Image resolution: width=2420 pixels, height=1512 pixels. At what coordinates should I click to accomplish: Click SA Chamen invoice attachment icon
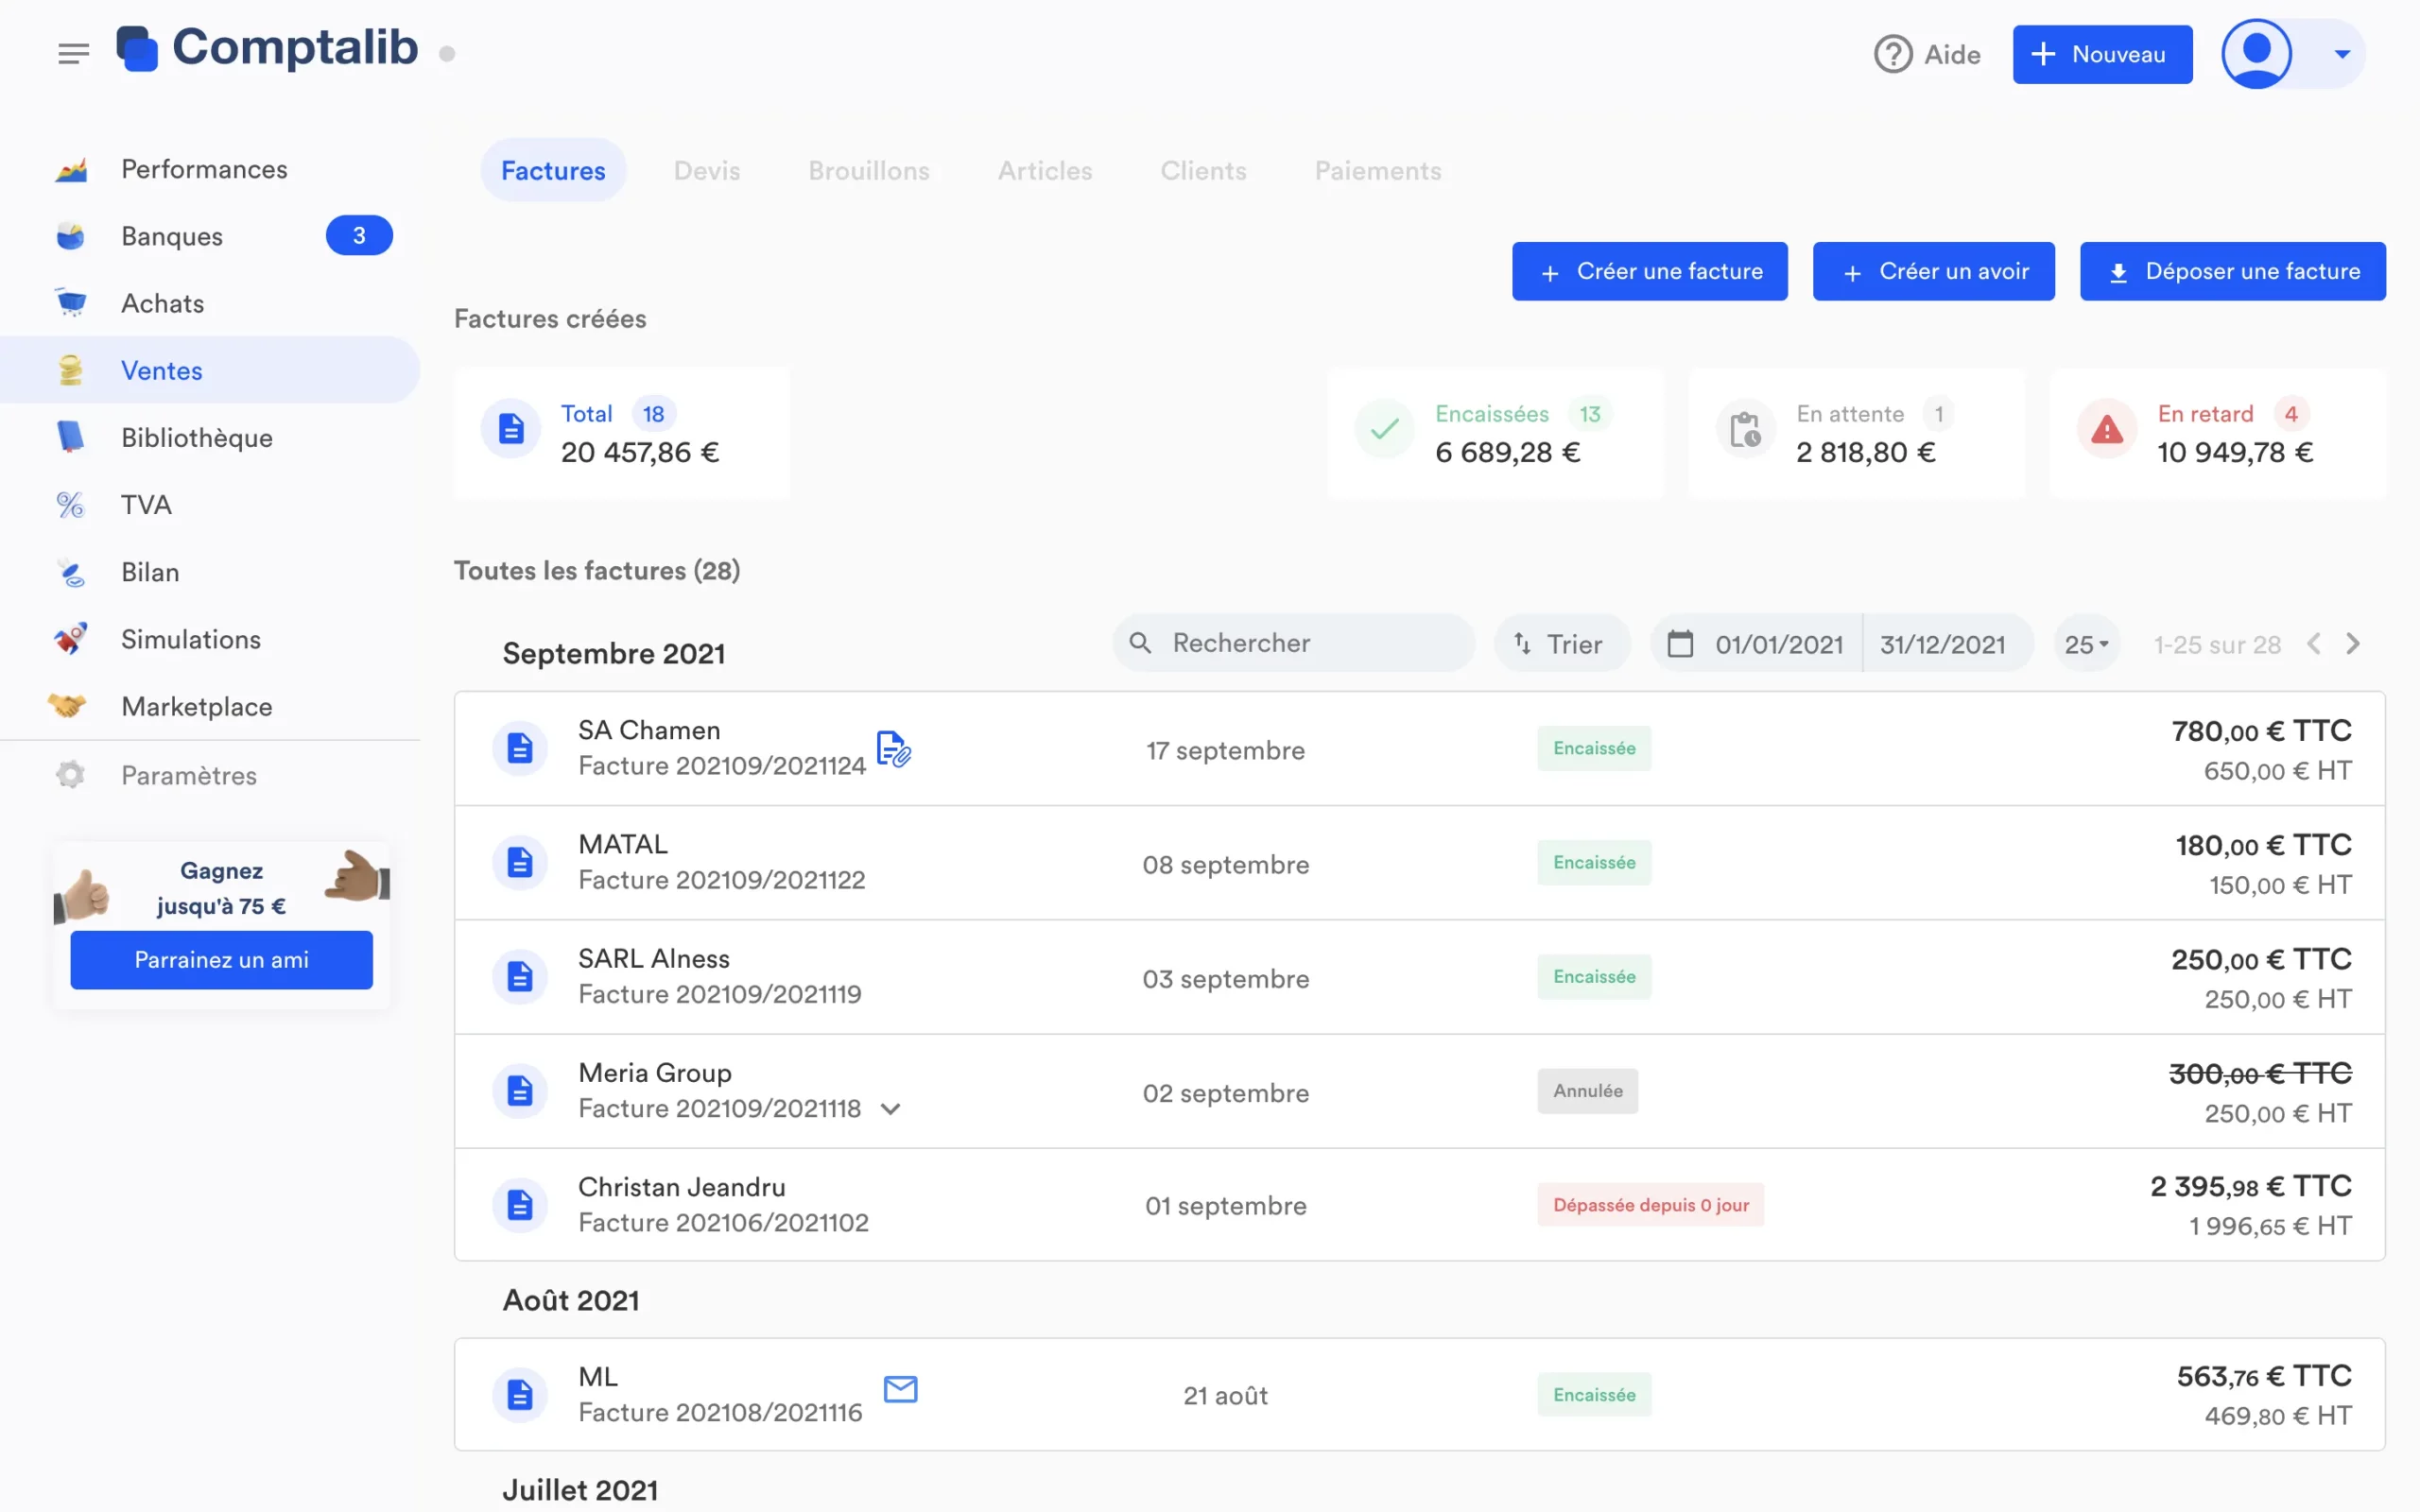(x=893, y=748)
